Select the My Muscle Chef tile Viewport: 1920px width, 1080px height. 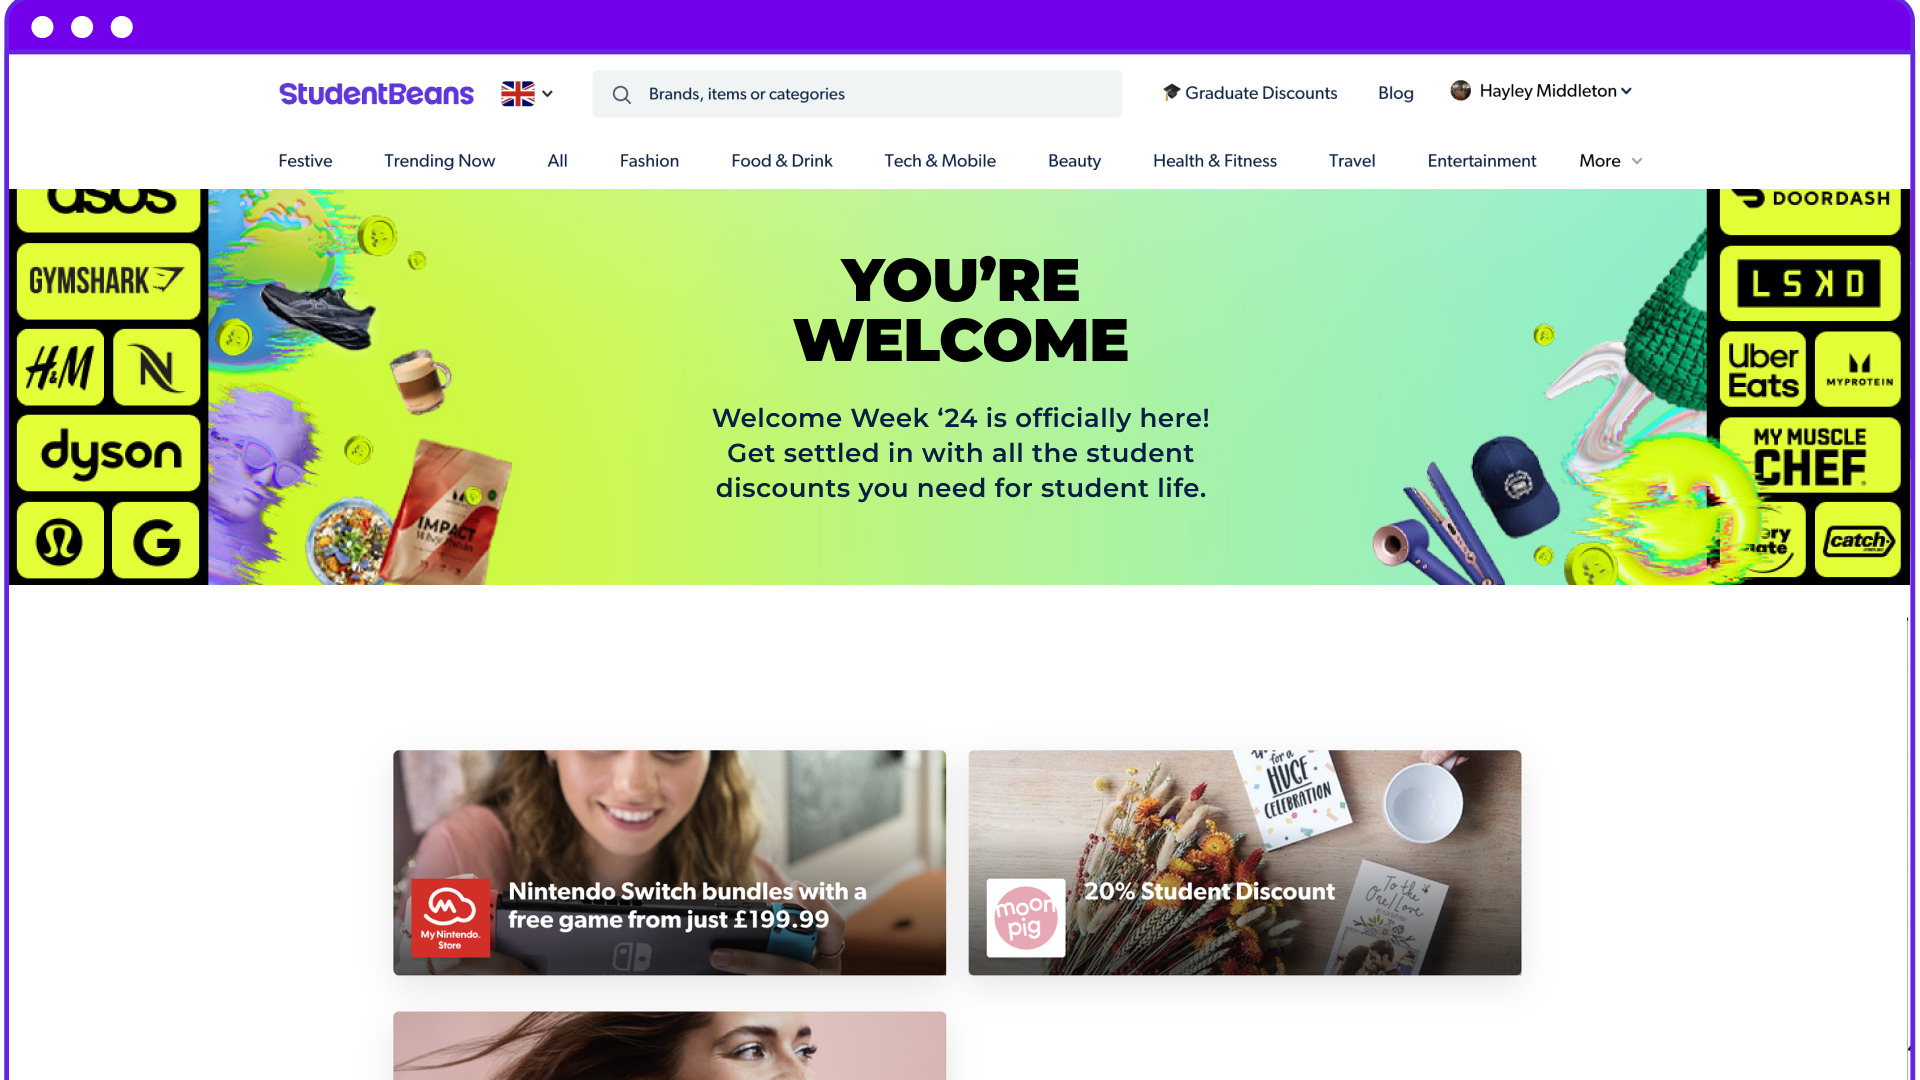click(1810, 455)
